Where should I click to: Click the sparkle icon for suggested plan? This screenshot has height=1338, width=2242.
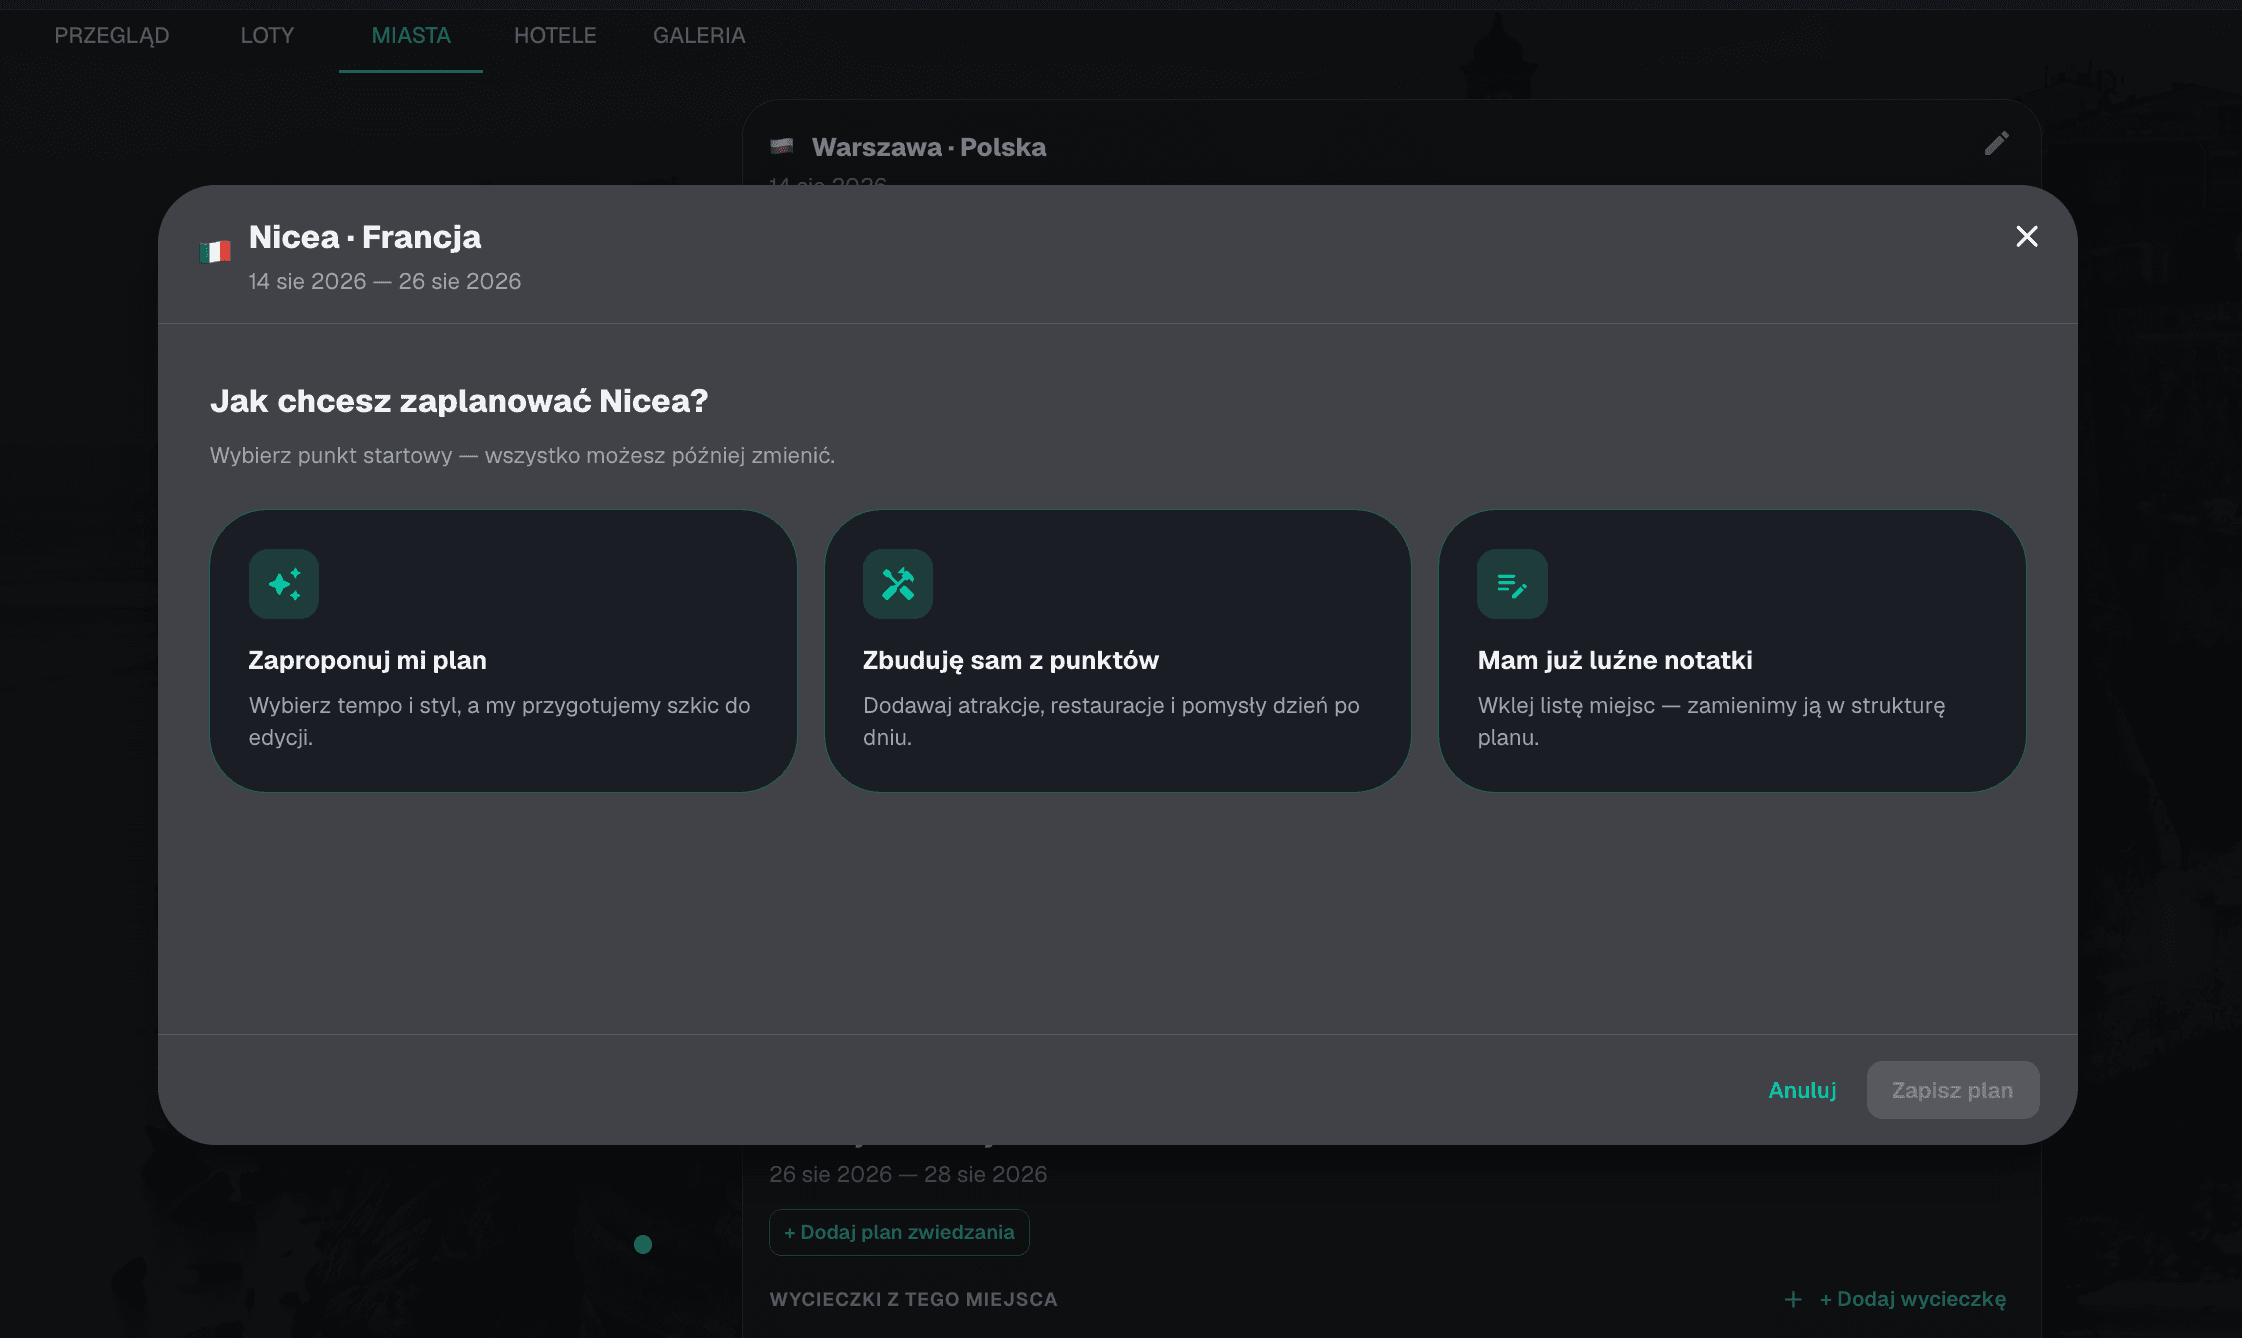[284, 584]
